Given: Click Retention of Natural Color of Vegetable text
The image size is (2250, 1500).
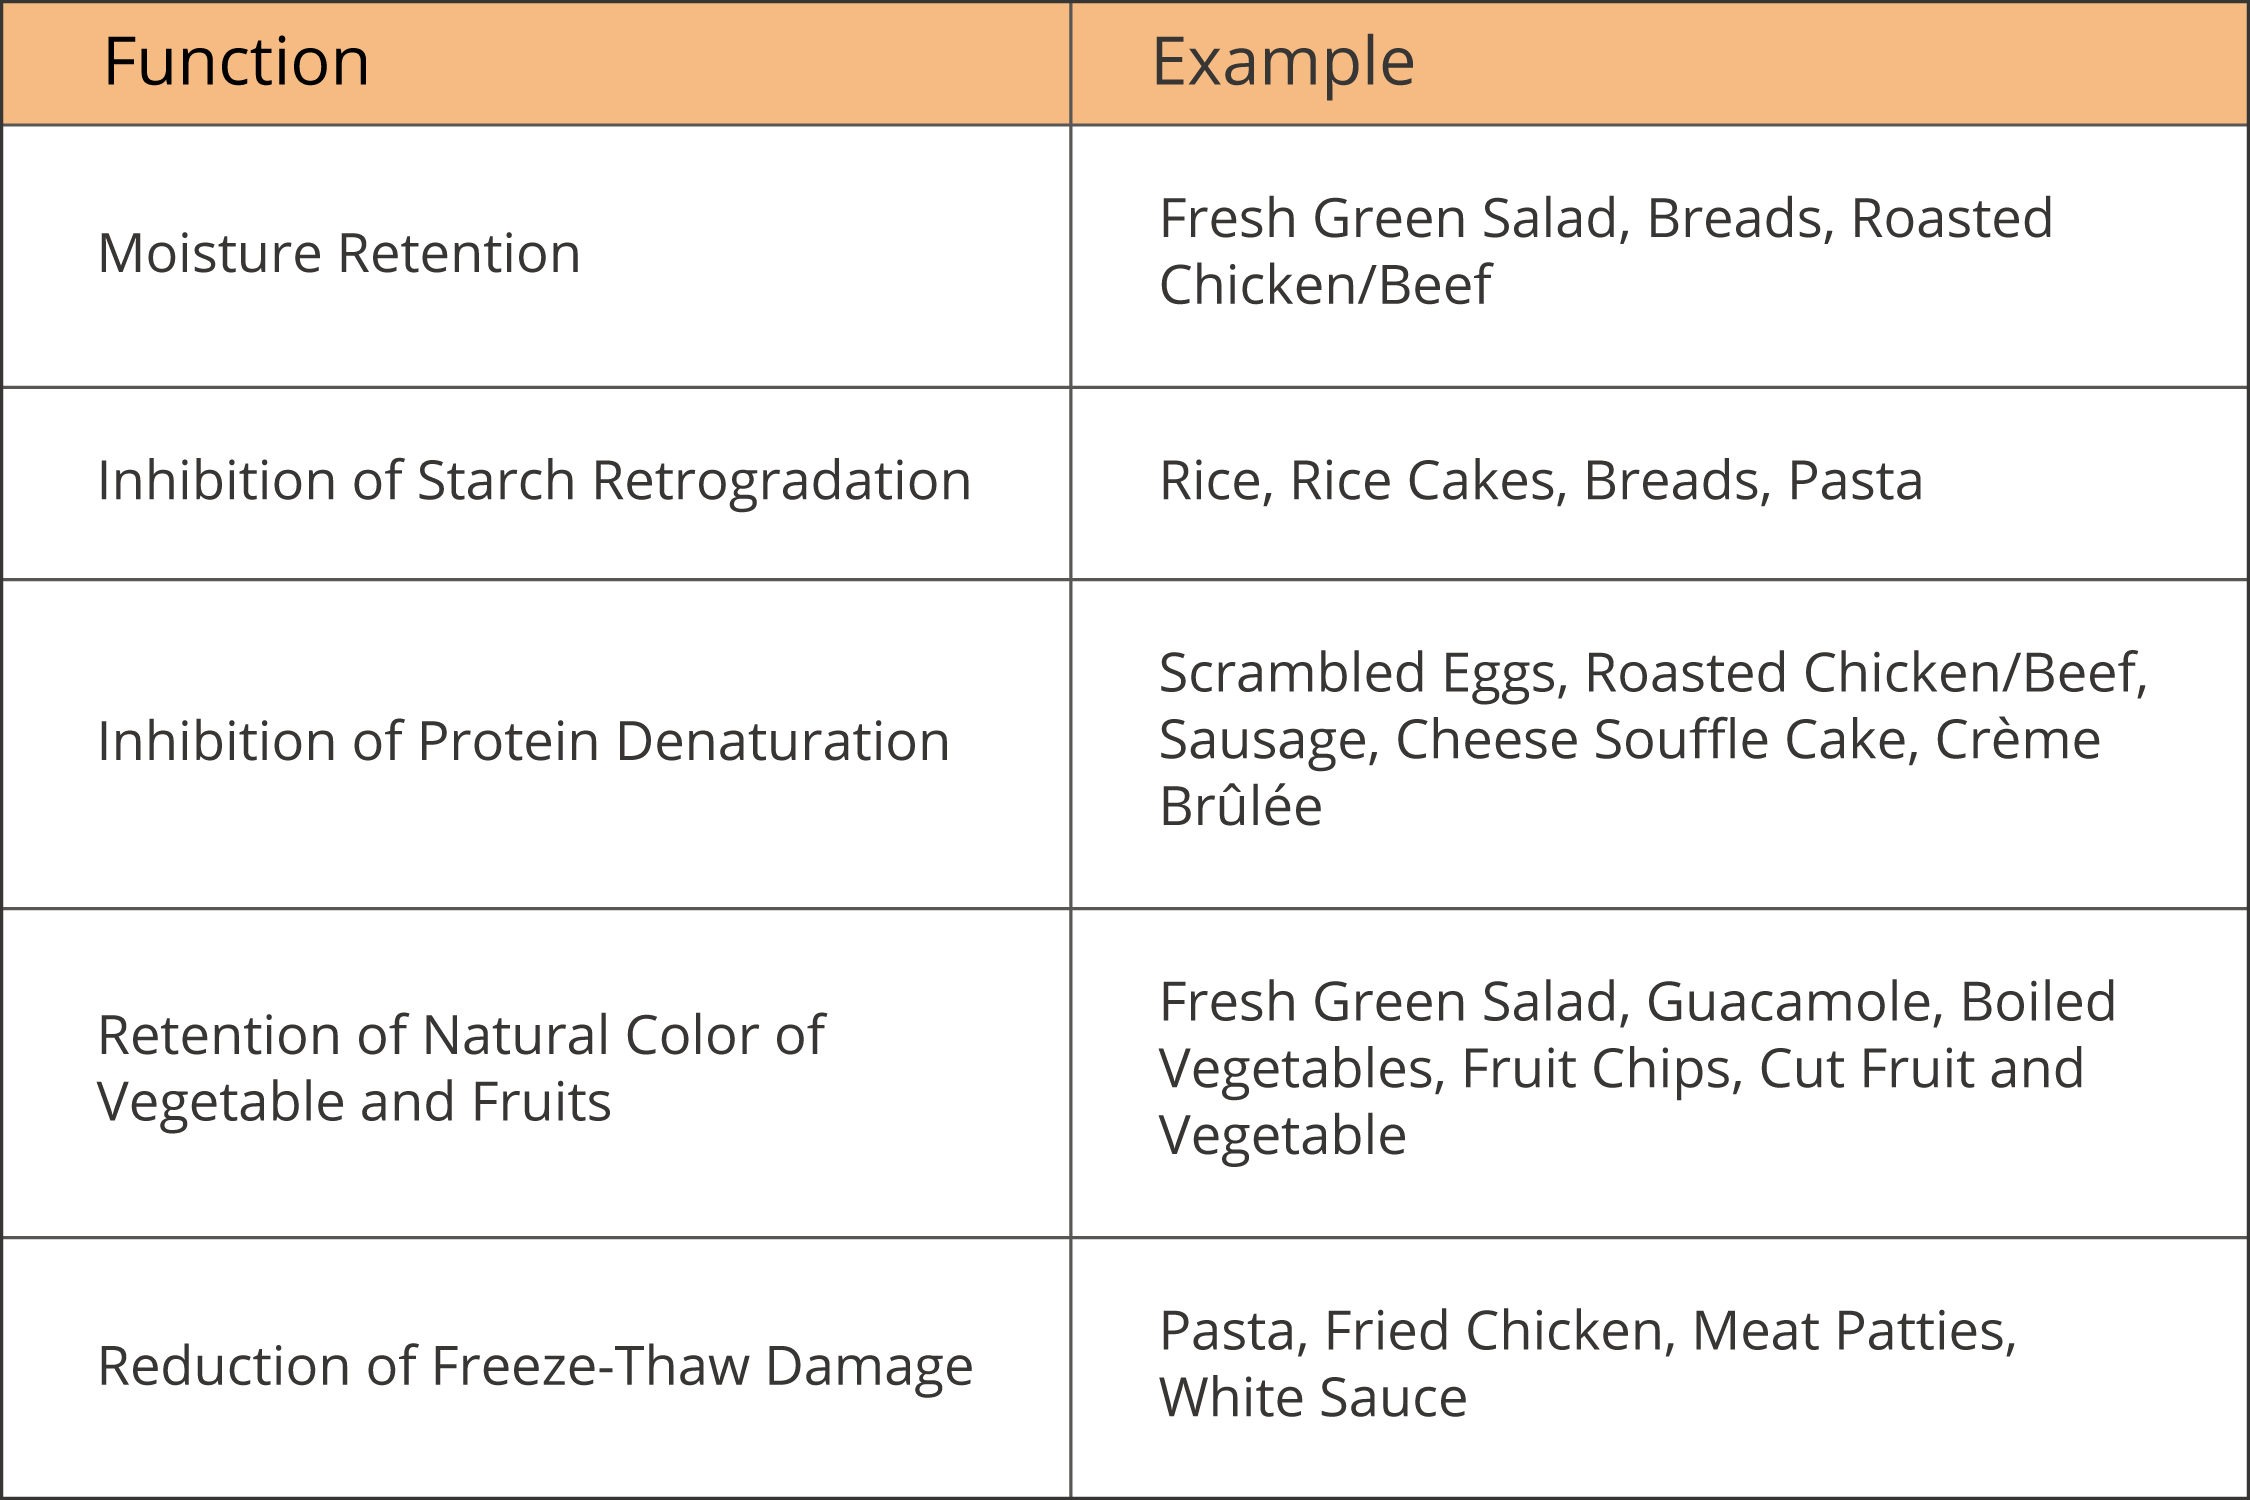Looking at the screenshot, I should (462, 1068).
